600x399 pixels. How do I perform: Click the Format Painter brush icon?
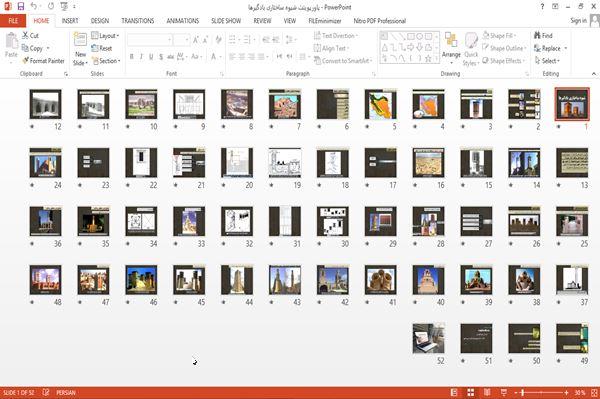pyautogui.click(x=26, y=60)
